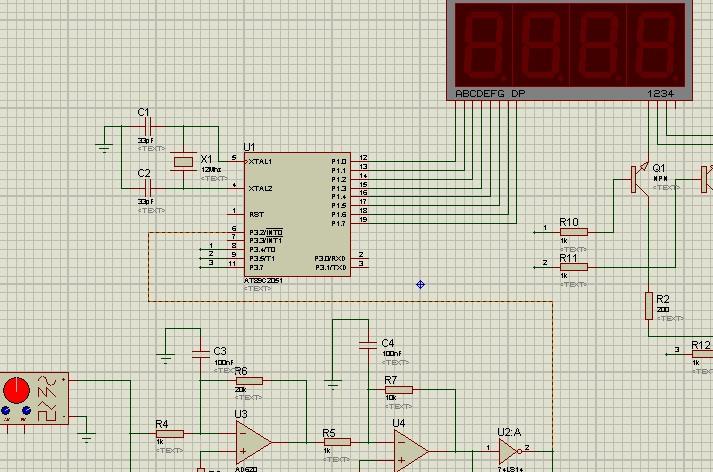
Task: Select the U1 microcontroller chip body
Action: [x=297, y=214]
